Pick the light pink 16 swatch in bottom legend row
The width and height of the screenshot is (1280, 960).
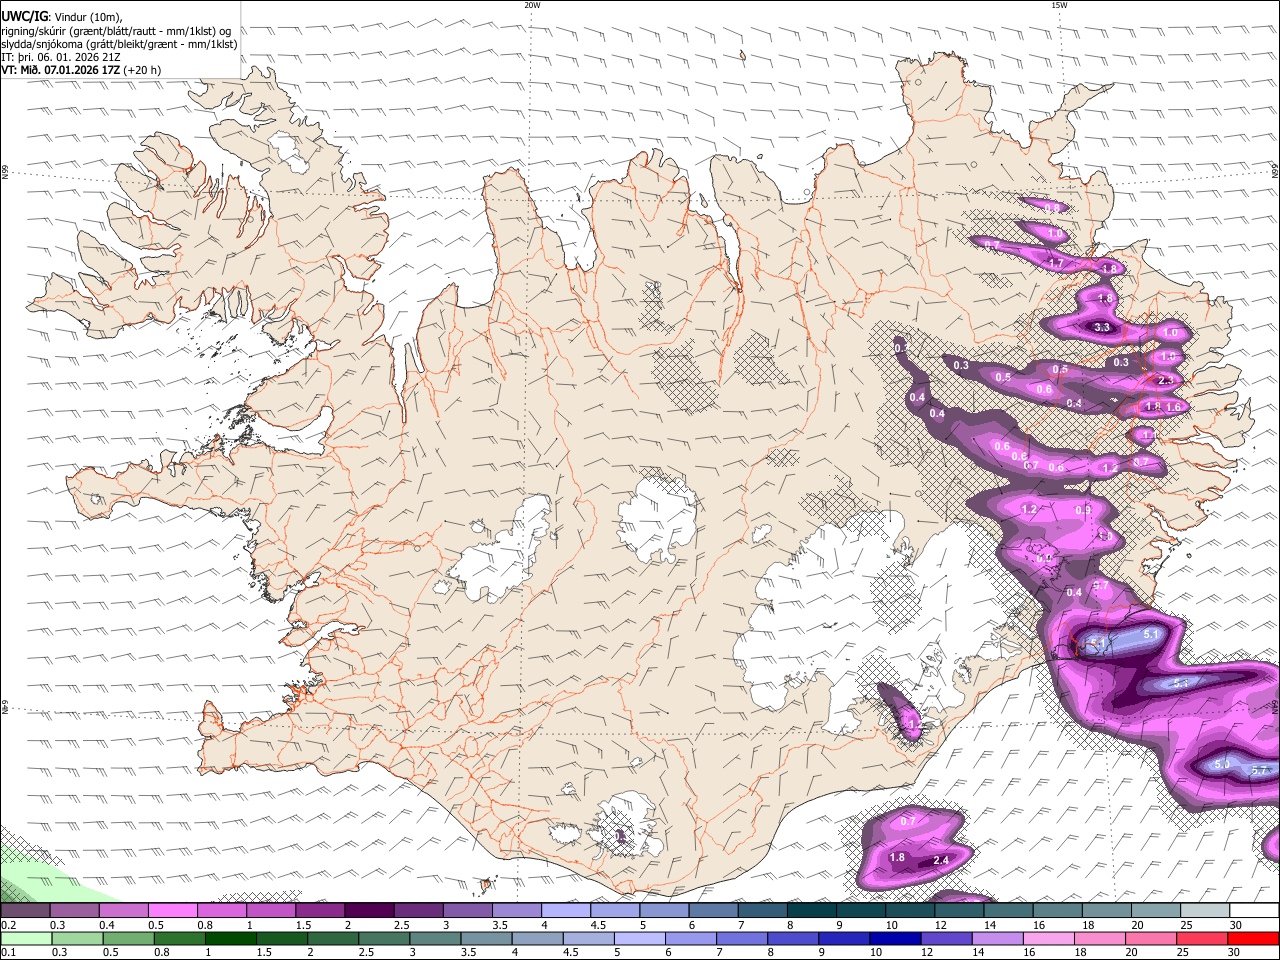click(1050, 938)
